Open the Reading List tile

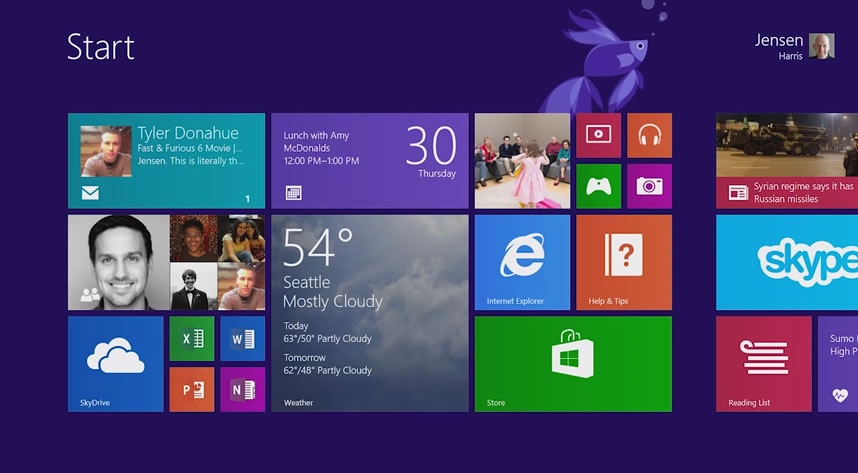(x=764, y=364)
